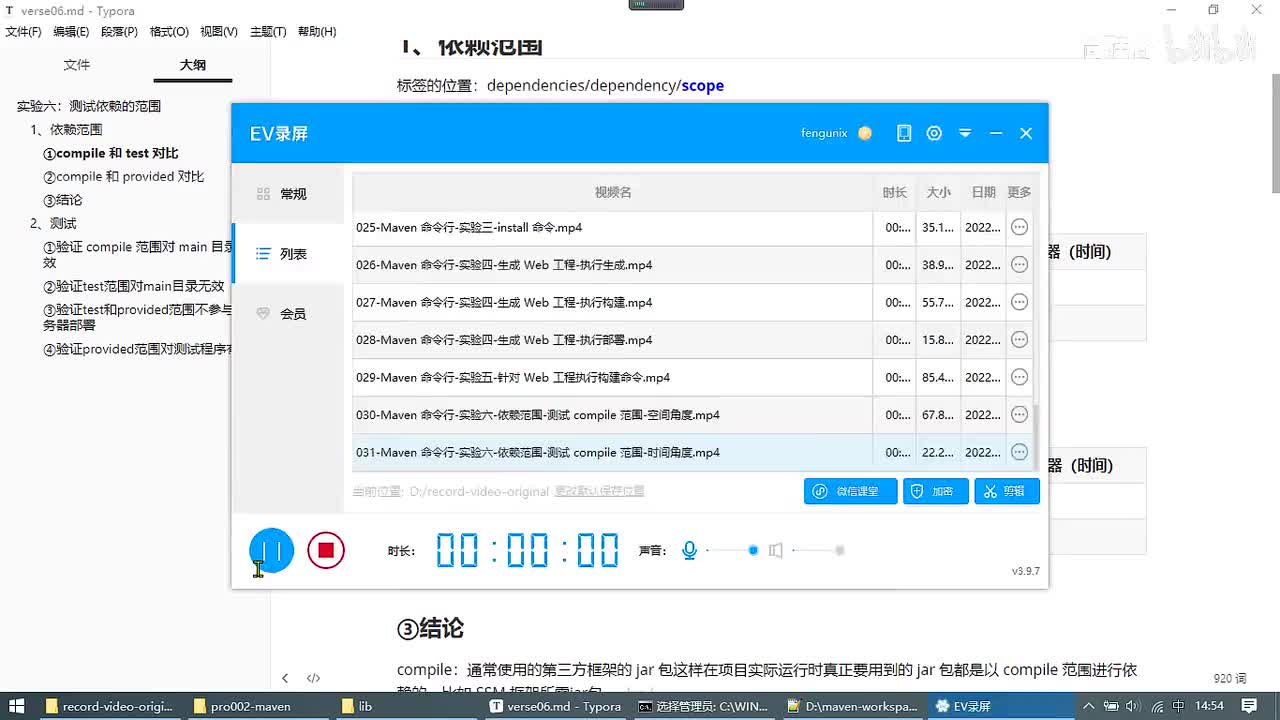
Task: Select the 026-Maven 执行生成.mp4 row
Action: [693, 265]
